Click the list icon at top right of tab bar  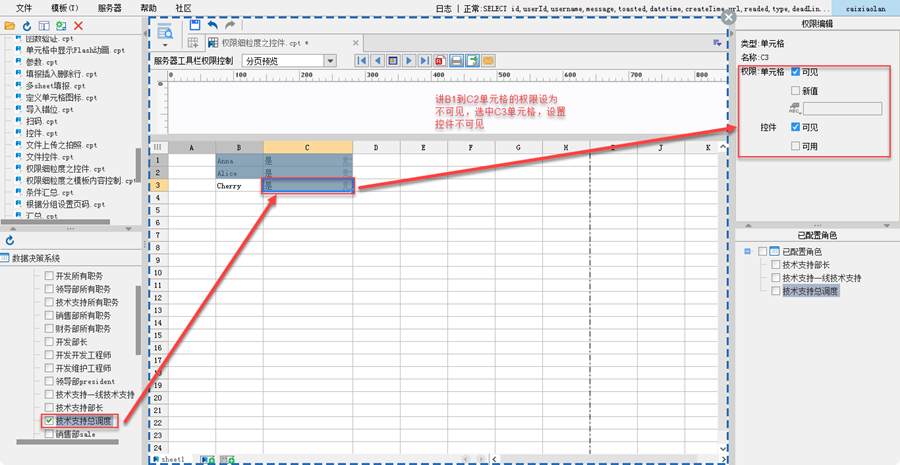[x=717, y=42]
